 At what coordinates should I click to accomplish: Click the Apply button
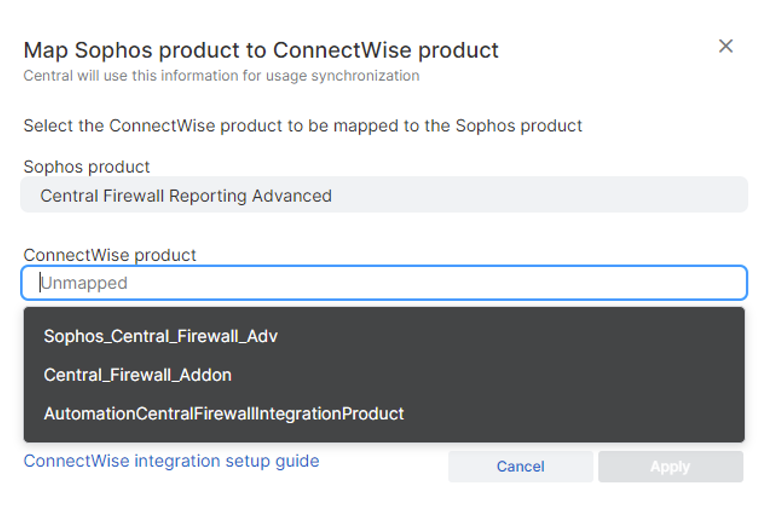point(670,466)
